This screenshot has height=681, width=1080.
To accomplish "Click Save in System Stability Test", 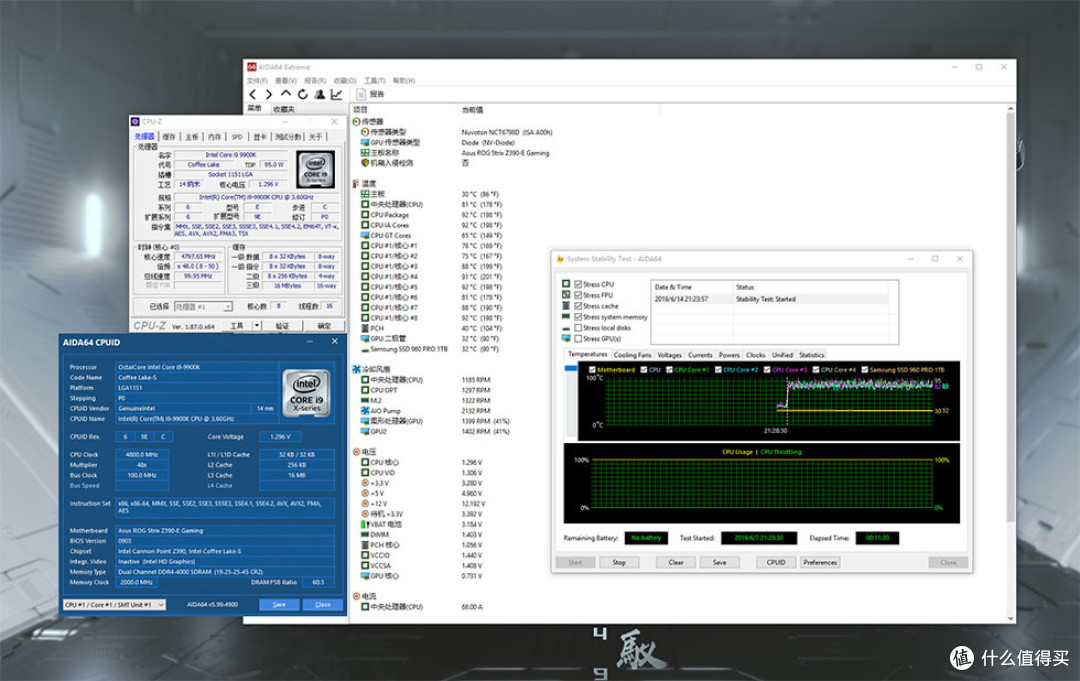I will click(x=719, y=563).
